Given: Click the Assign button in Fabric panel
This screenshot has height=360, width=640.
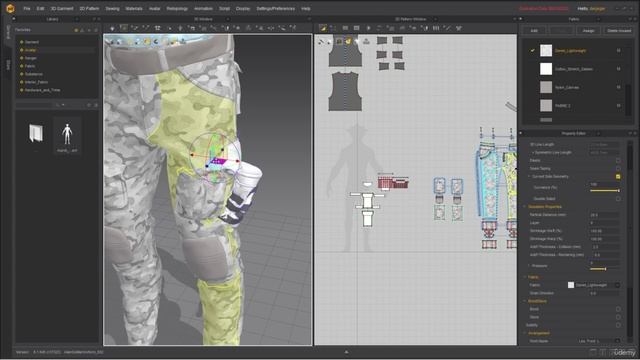Looking at the screenshot, I should (589, 31).
